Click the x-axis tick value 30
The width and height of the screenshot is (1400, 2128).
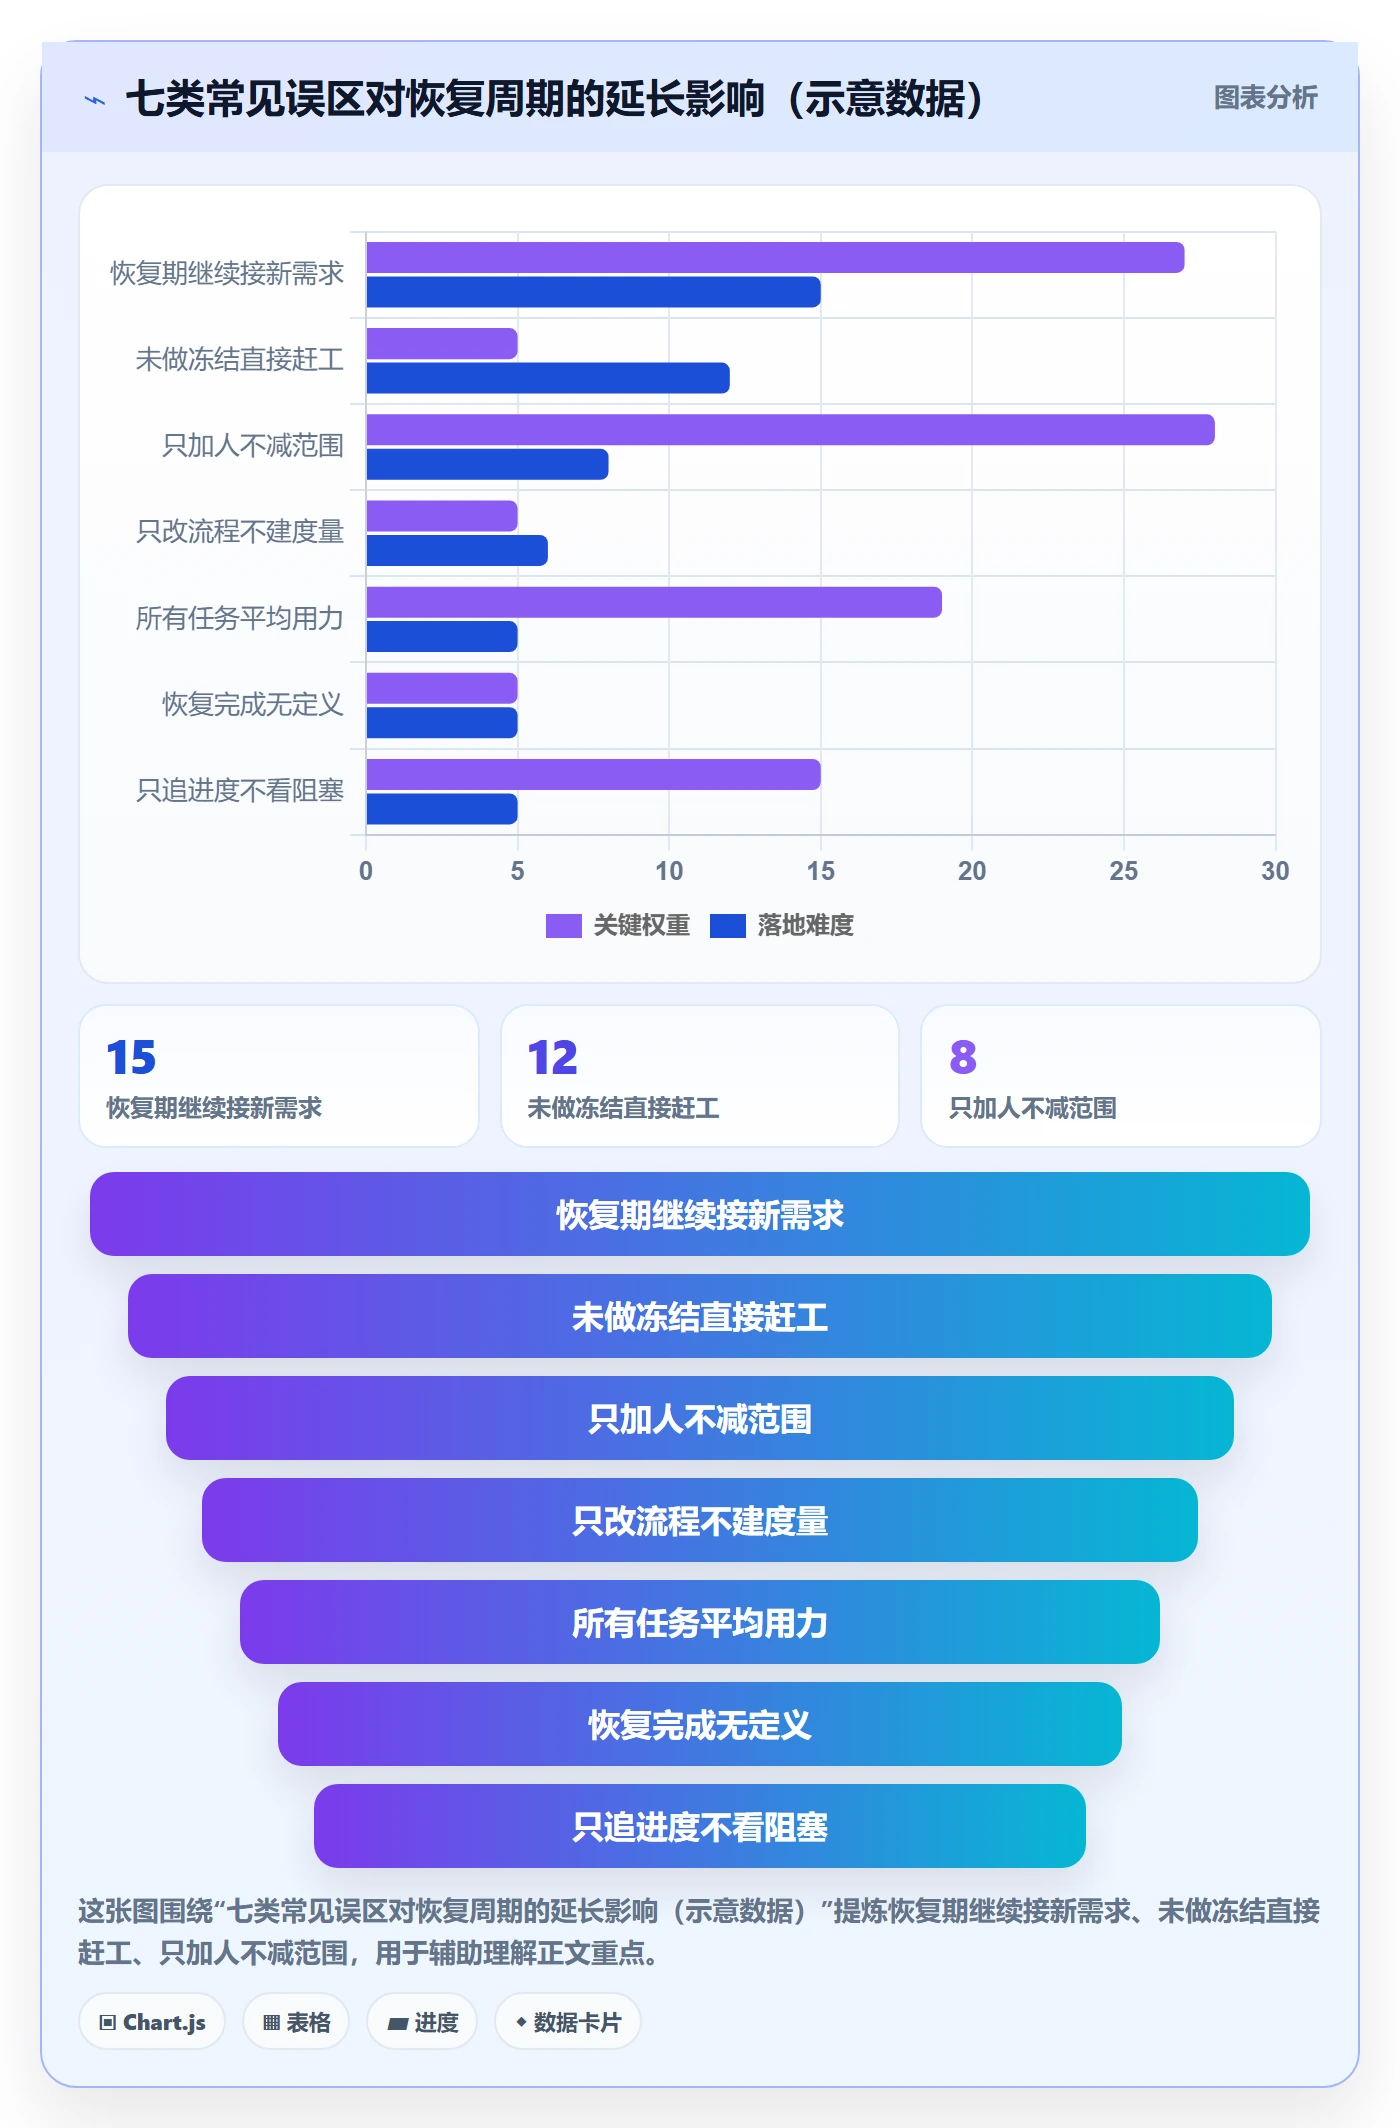pos(1275,871)
